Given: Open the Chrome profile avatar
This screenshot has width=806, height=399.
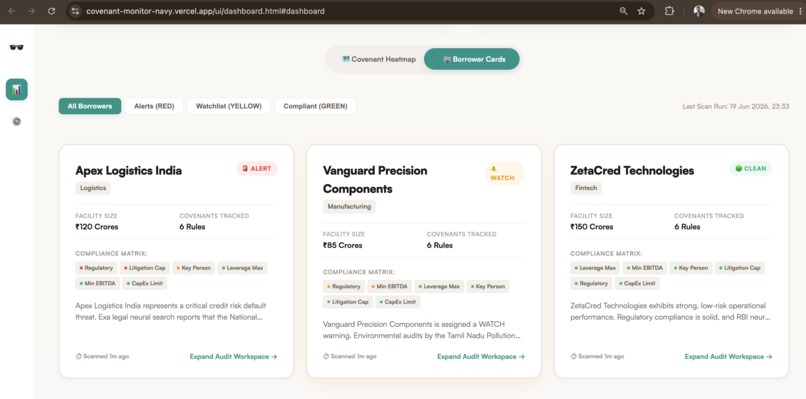Looking at the screenshot, I should click(x=699, y=11).
